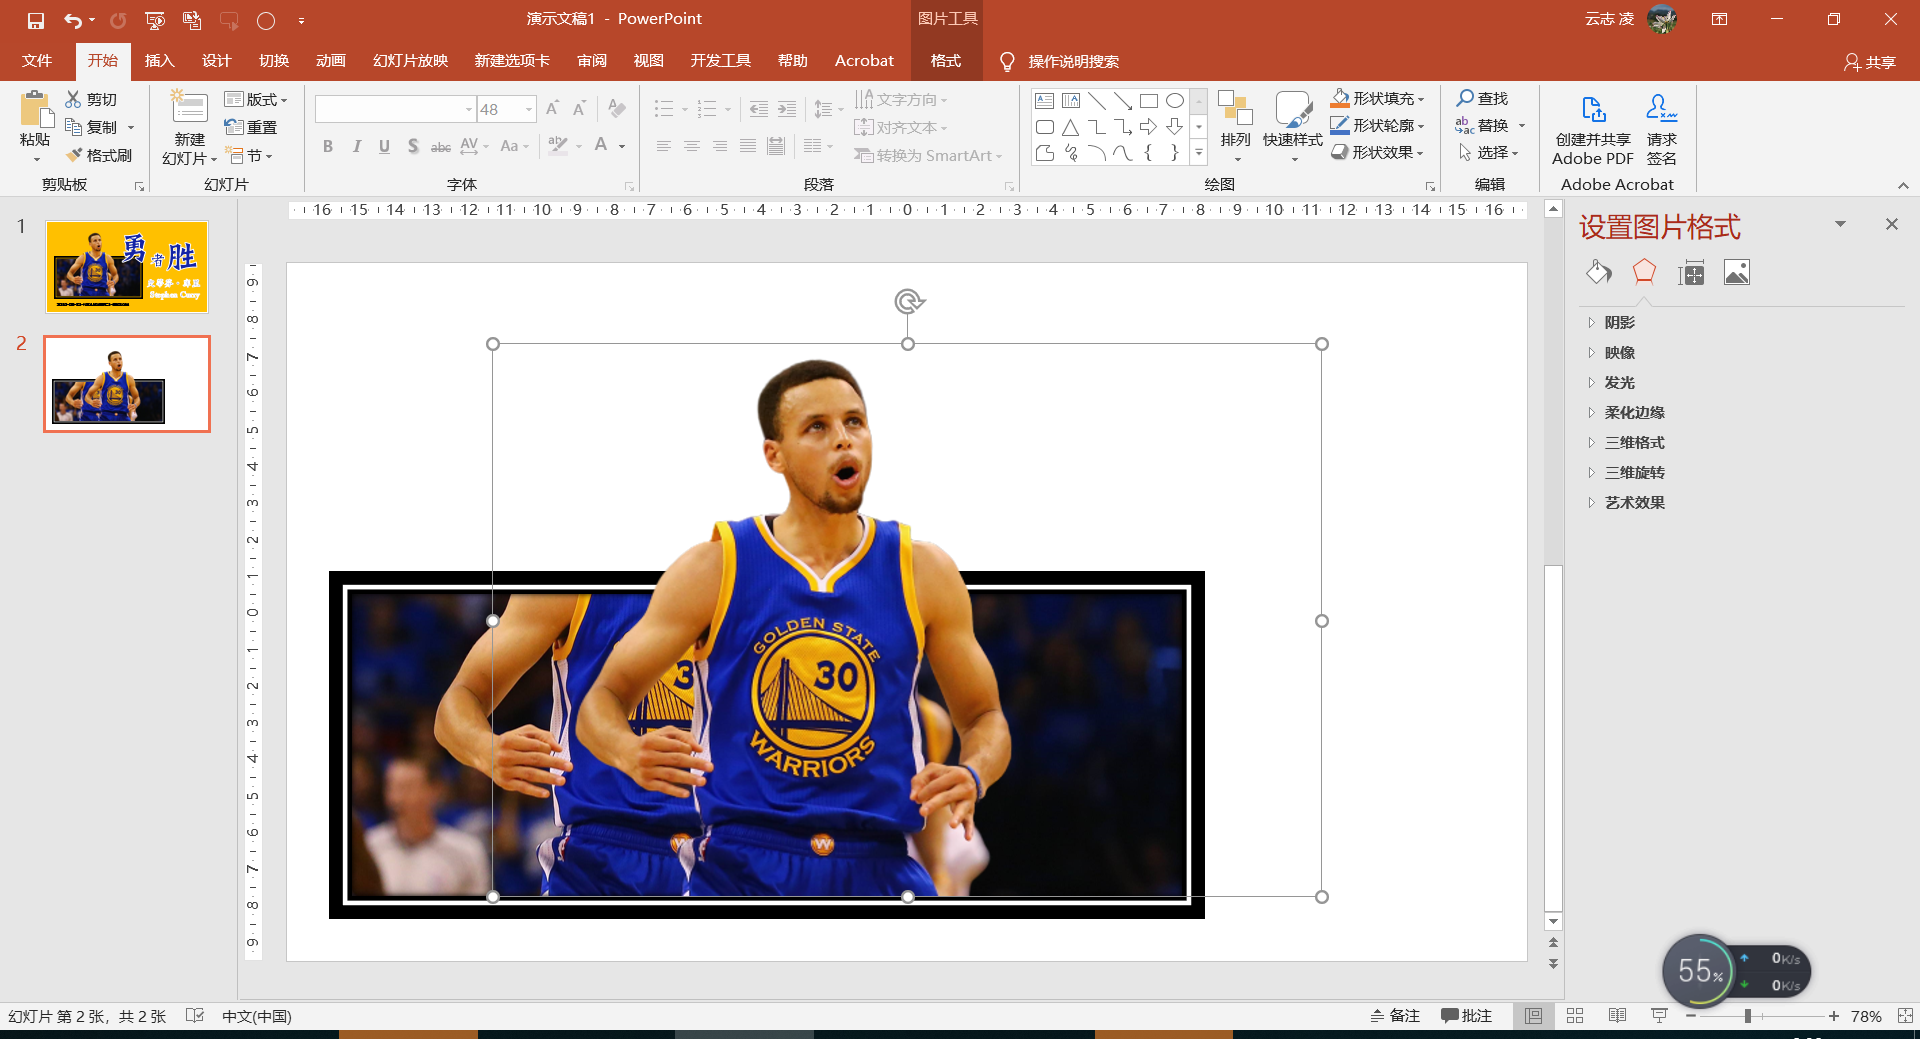Start slideshow from beginning icon in quick access toolbar

(154, 20)
